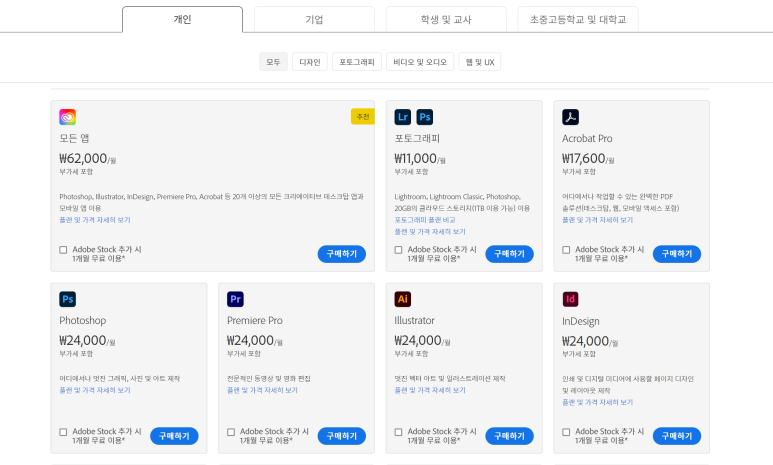Enable Adobe Stock add-on for Illustrator
The height and width of the screenshot is (465, 773).
point(398,432)
